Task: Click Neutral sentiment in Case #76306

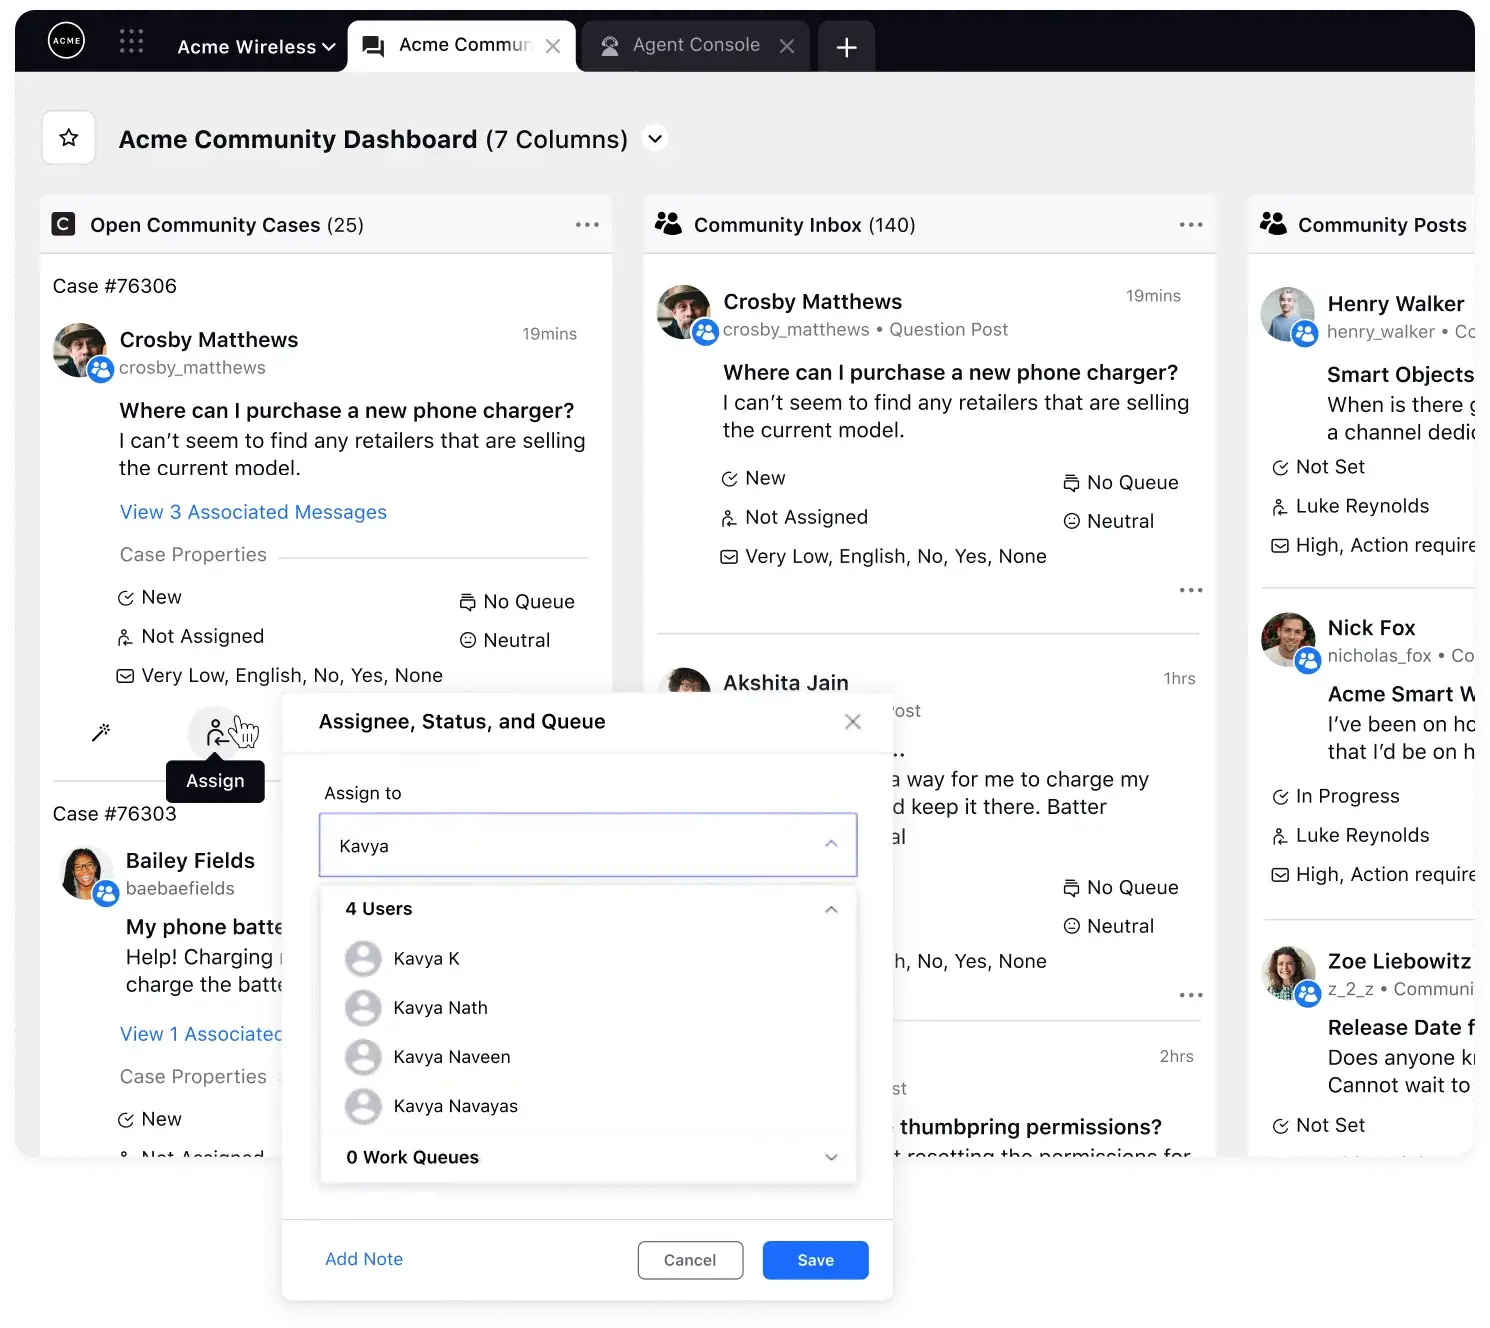Action: pyautogui.click(x=505, y=640)
